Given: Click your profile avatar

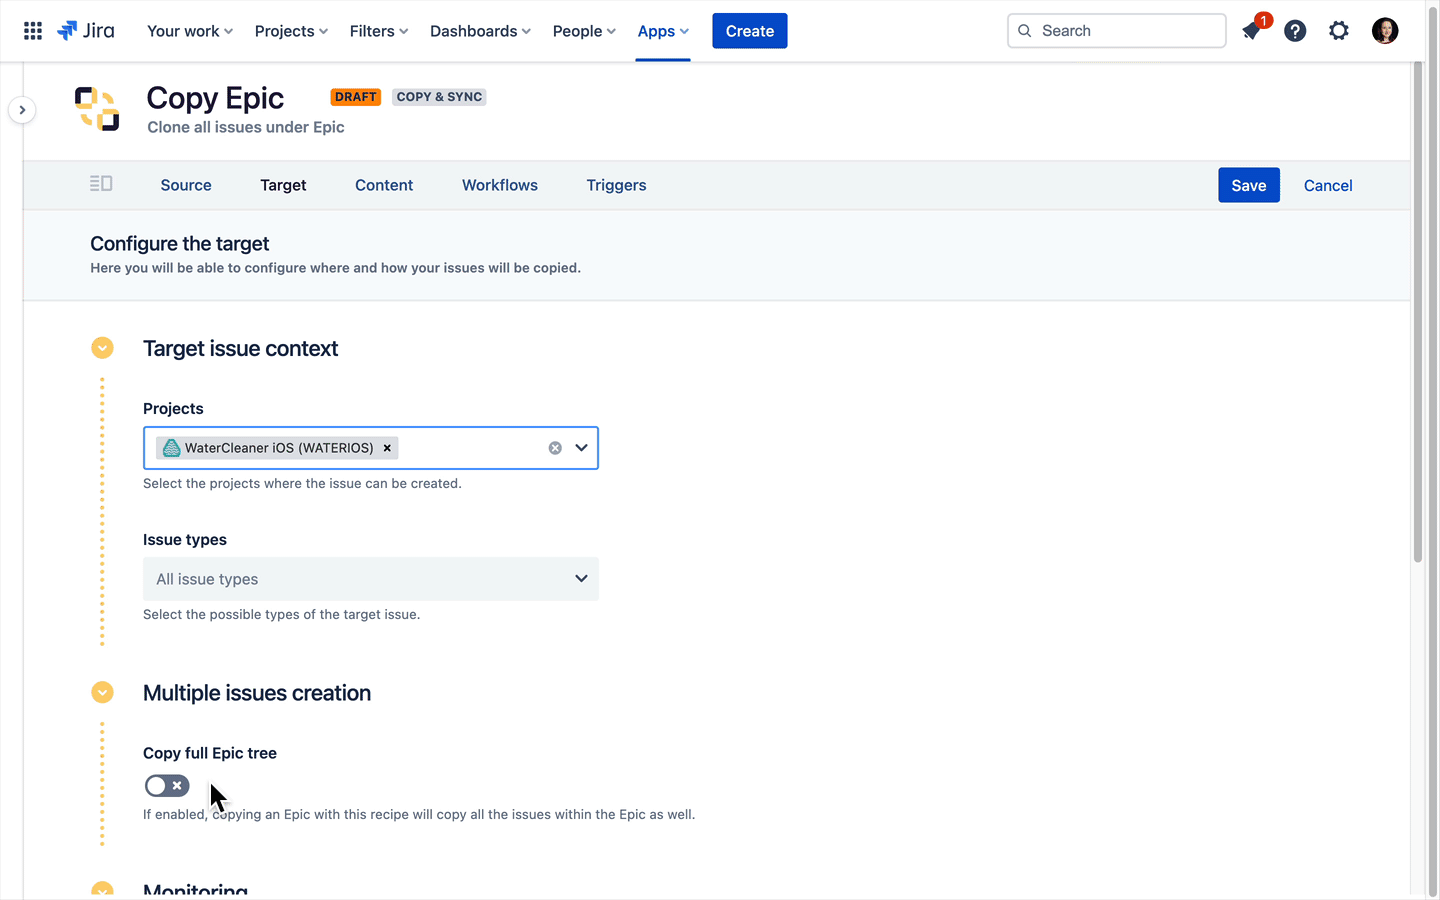Looking at the screenshot, I should point(1385,30).
